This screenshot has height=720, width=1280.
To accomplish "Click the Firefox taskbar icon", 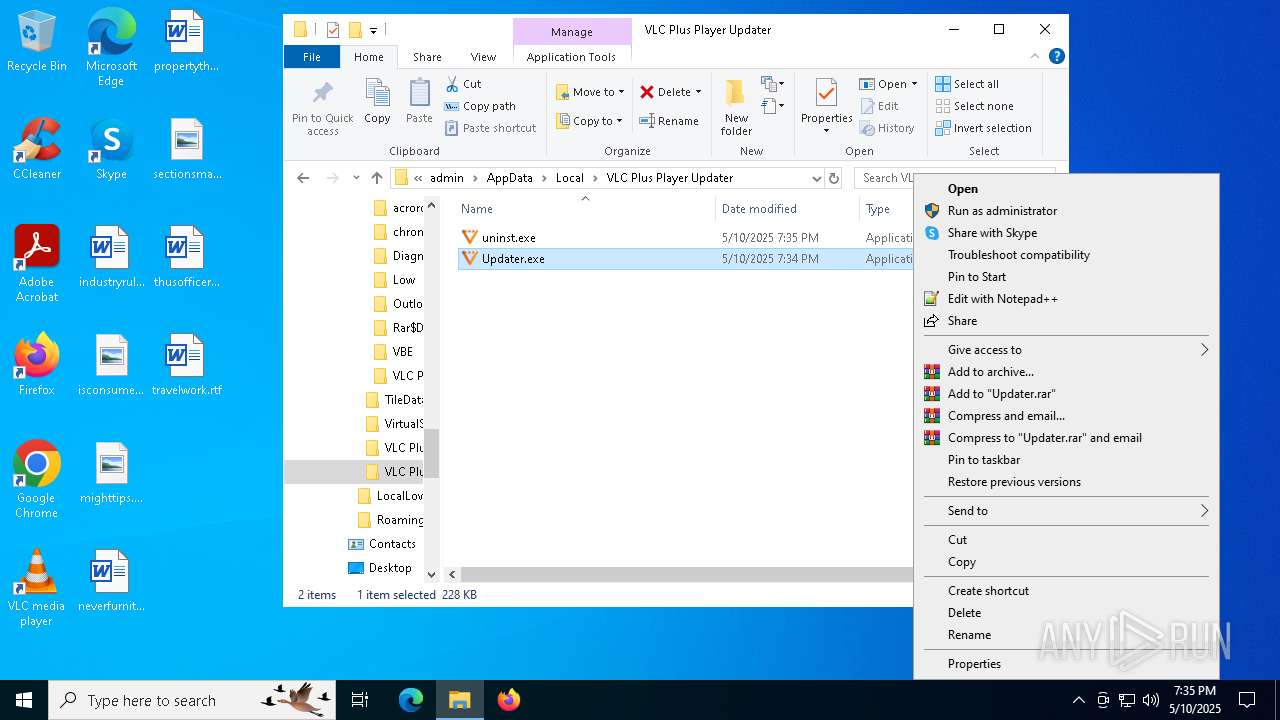I will [x=509, y=700].
